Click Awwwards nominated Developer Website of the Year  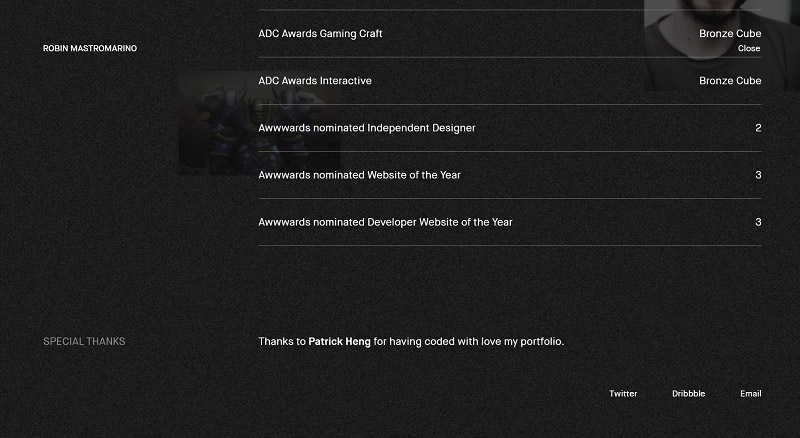(385, 222)
